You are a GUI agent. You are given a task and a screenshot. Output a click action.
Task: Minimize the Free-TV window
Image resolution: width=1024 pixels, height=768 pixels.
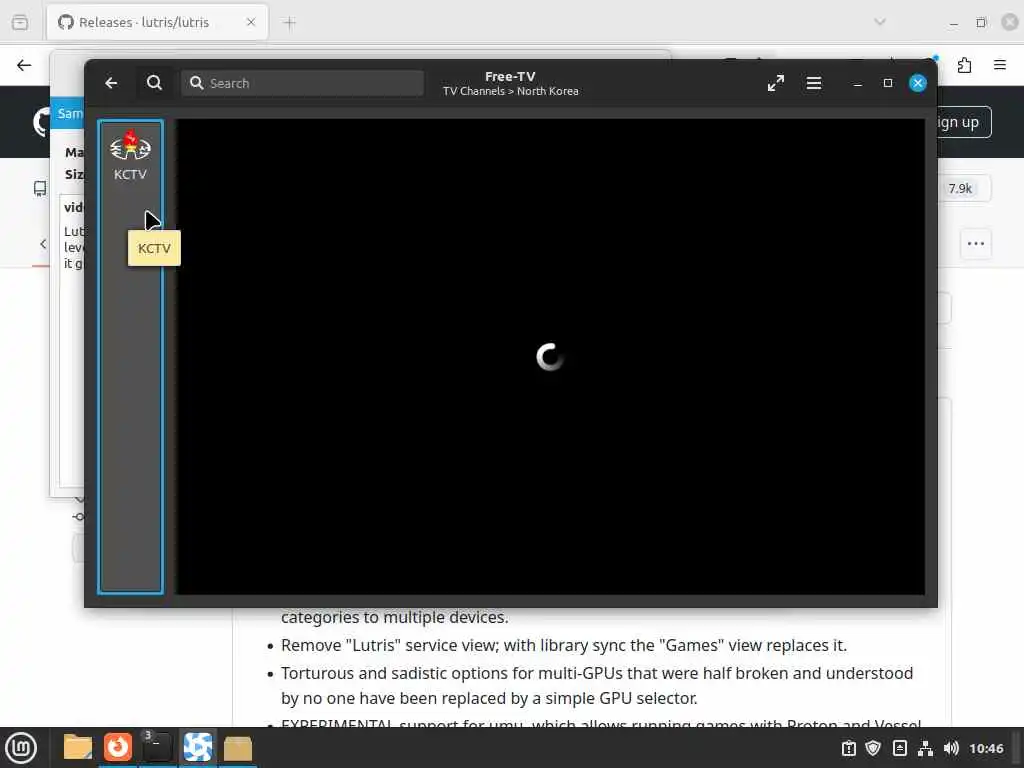(857, 84)
